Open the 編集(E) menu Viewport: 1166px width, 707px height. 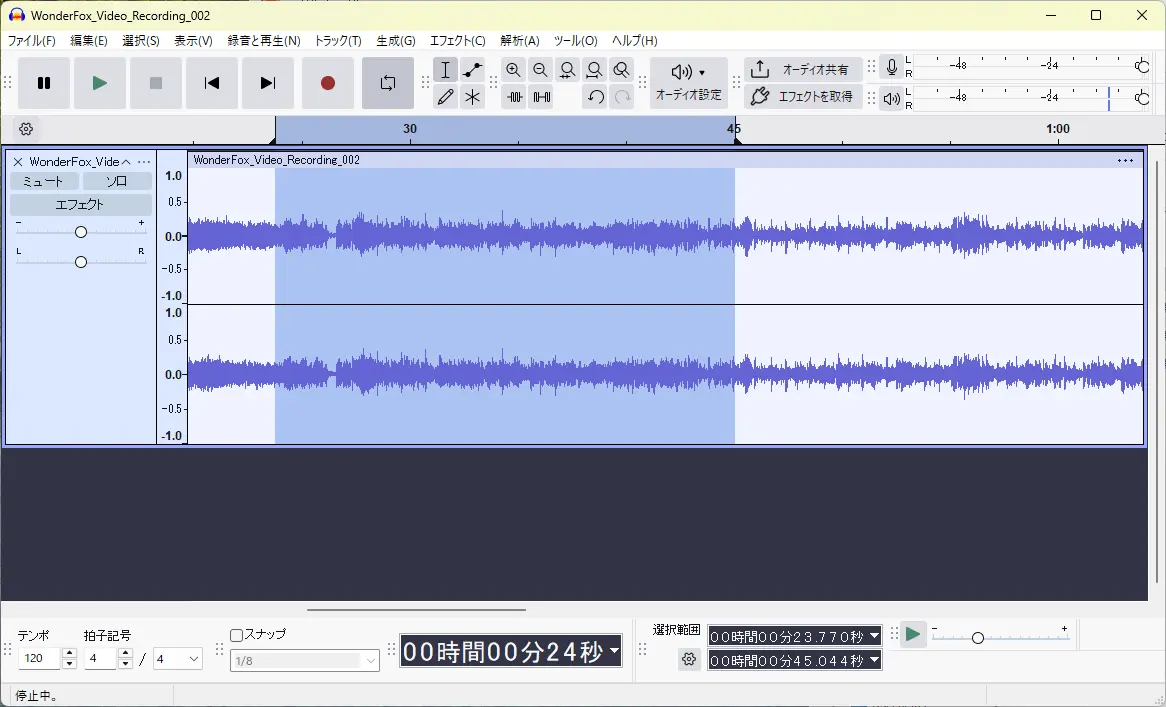pyautogui.click(x=88, y=40)
